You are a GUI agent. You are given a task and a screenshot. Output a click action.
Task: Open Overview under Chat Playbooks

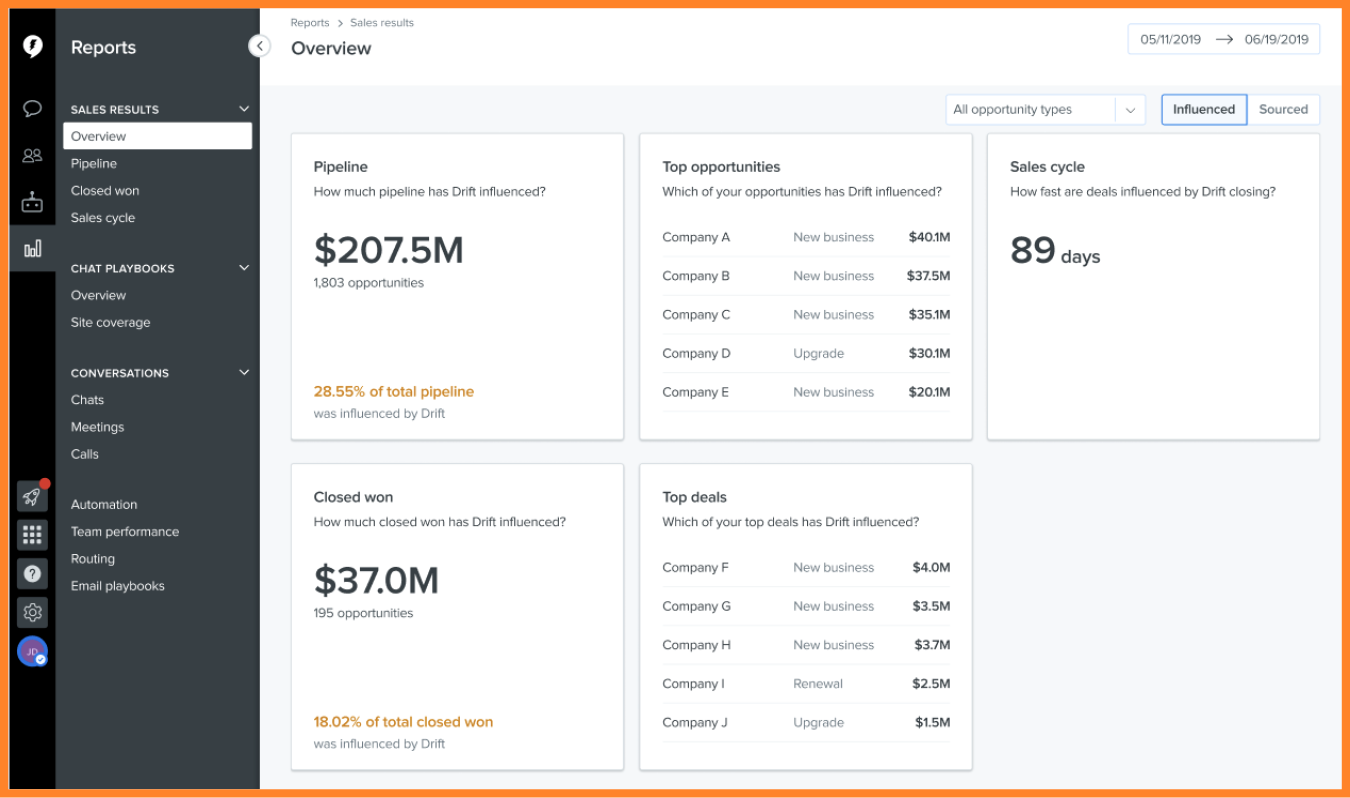click(x=98, y=295)
